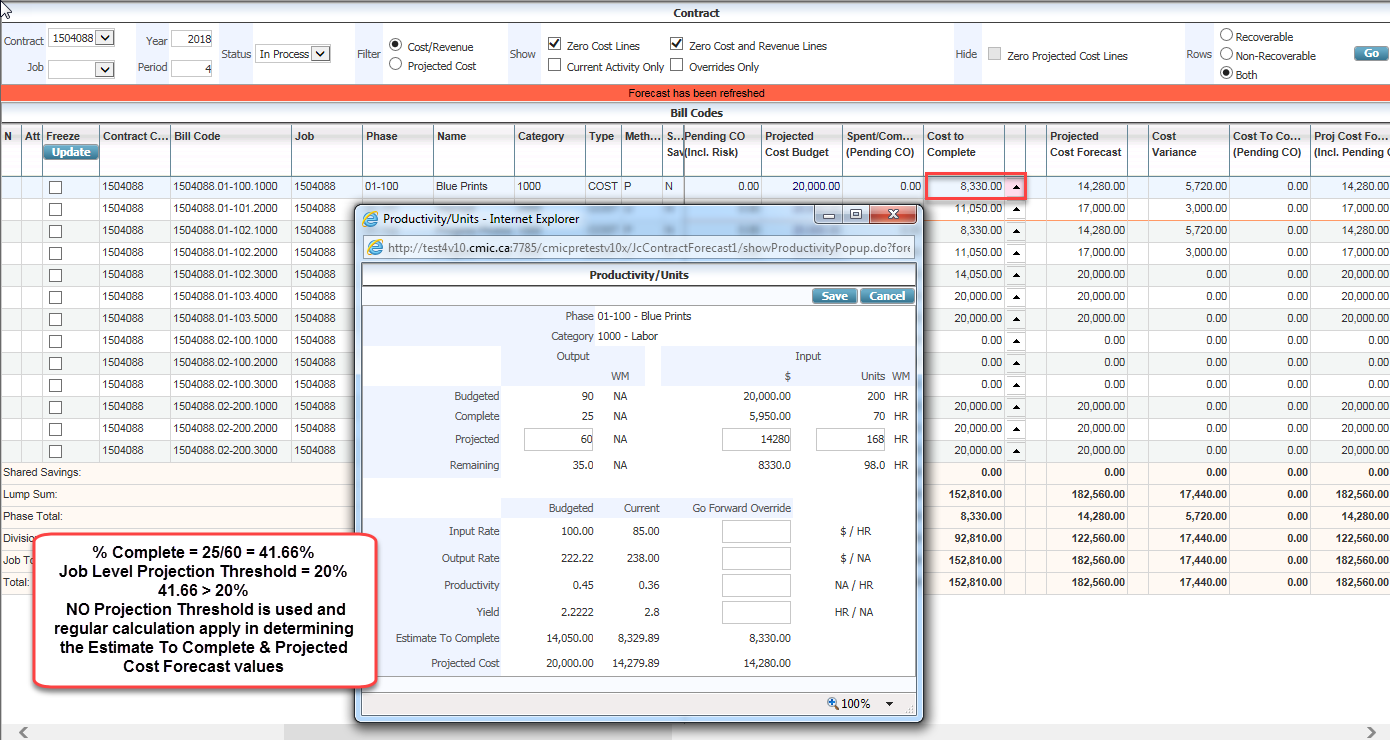Click arrow icon beside second 11,050.00 row
Screen dimensions: 1390x740
(1016, 253)
